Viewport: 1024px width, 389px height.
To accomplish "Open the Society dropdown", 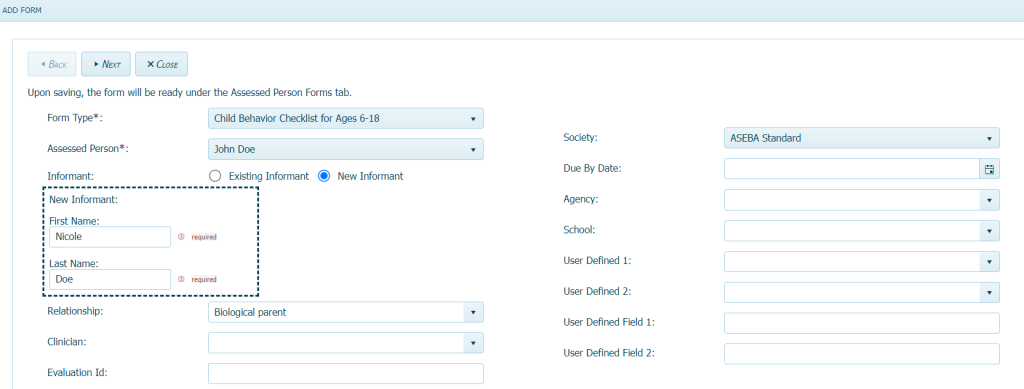I will tap(862, 138).
